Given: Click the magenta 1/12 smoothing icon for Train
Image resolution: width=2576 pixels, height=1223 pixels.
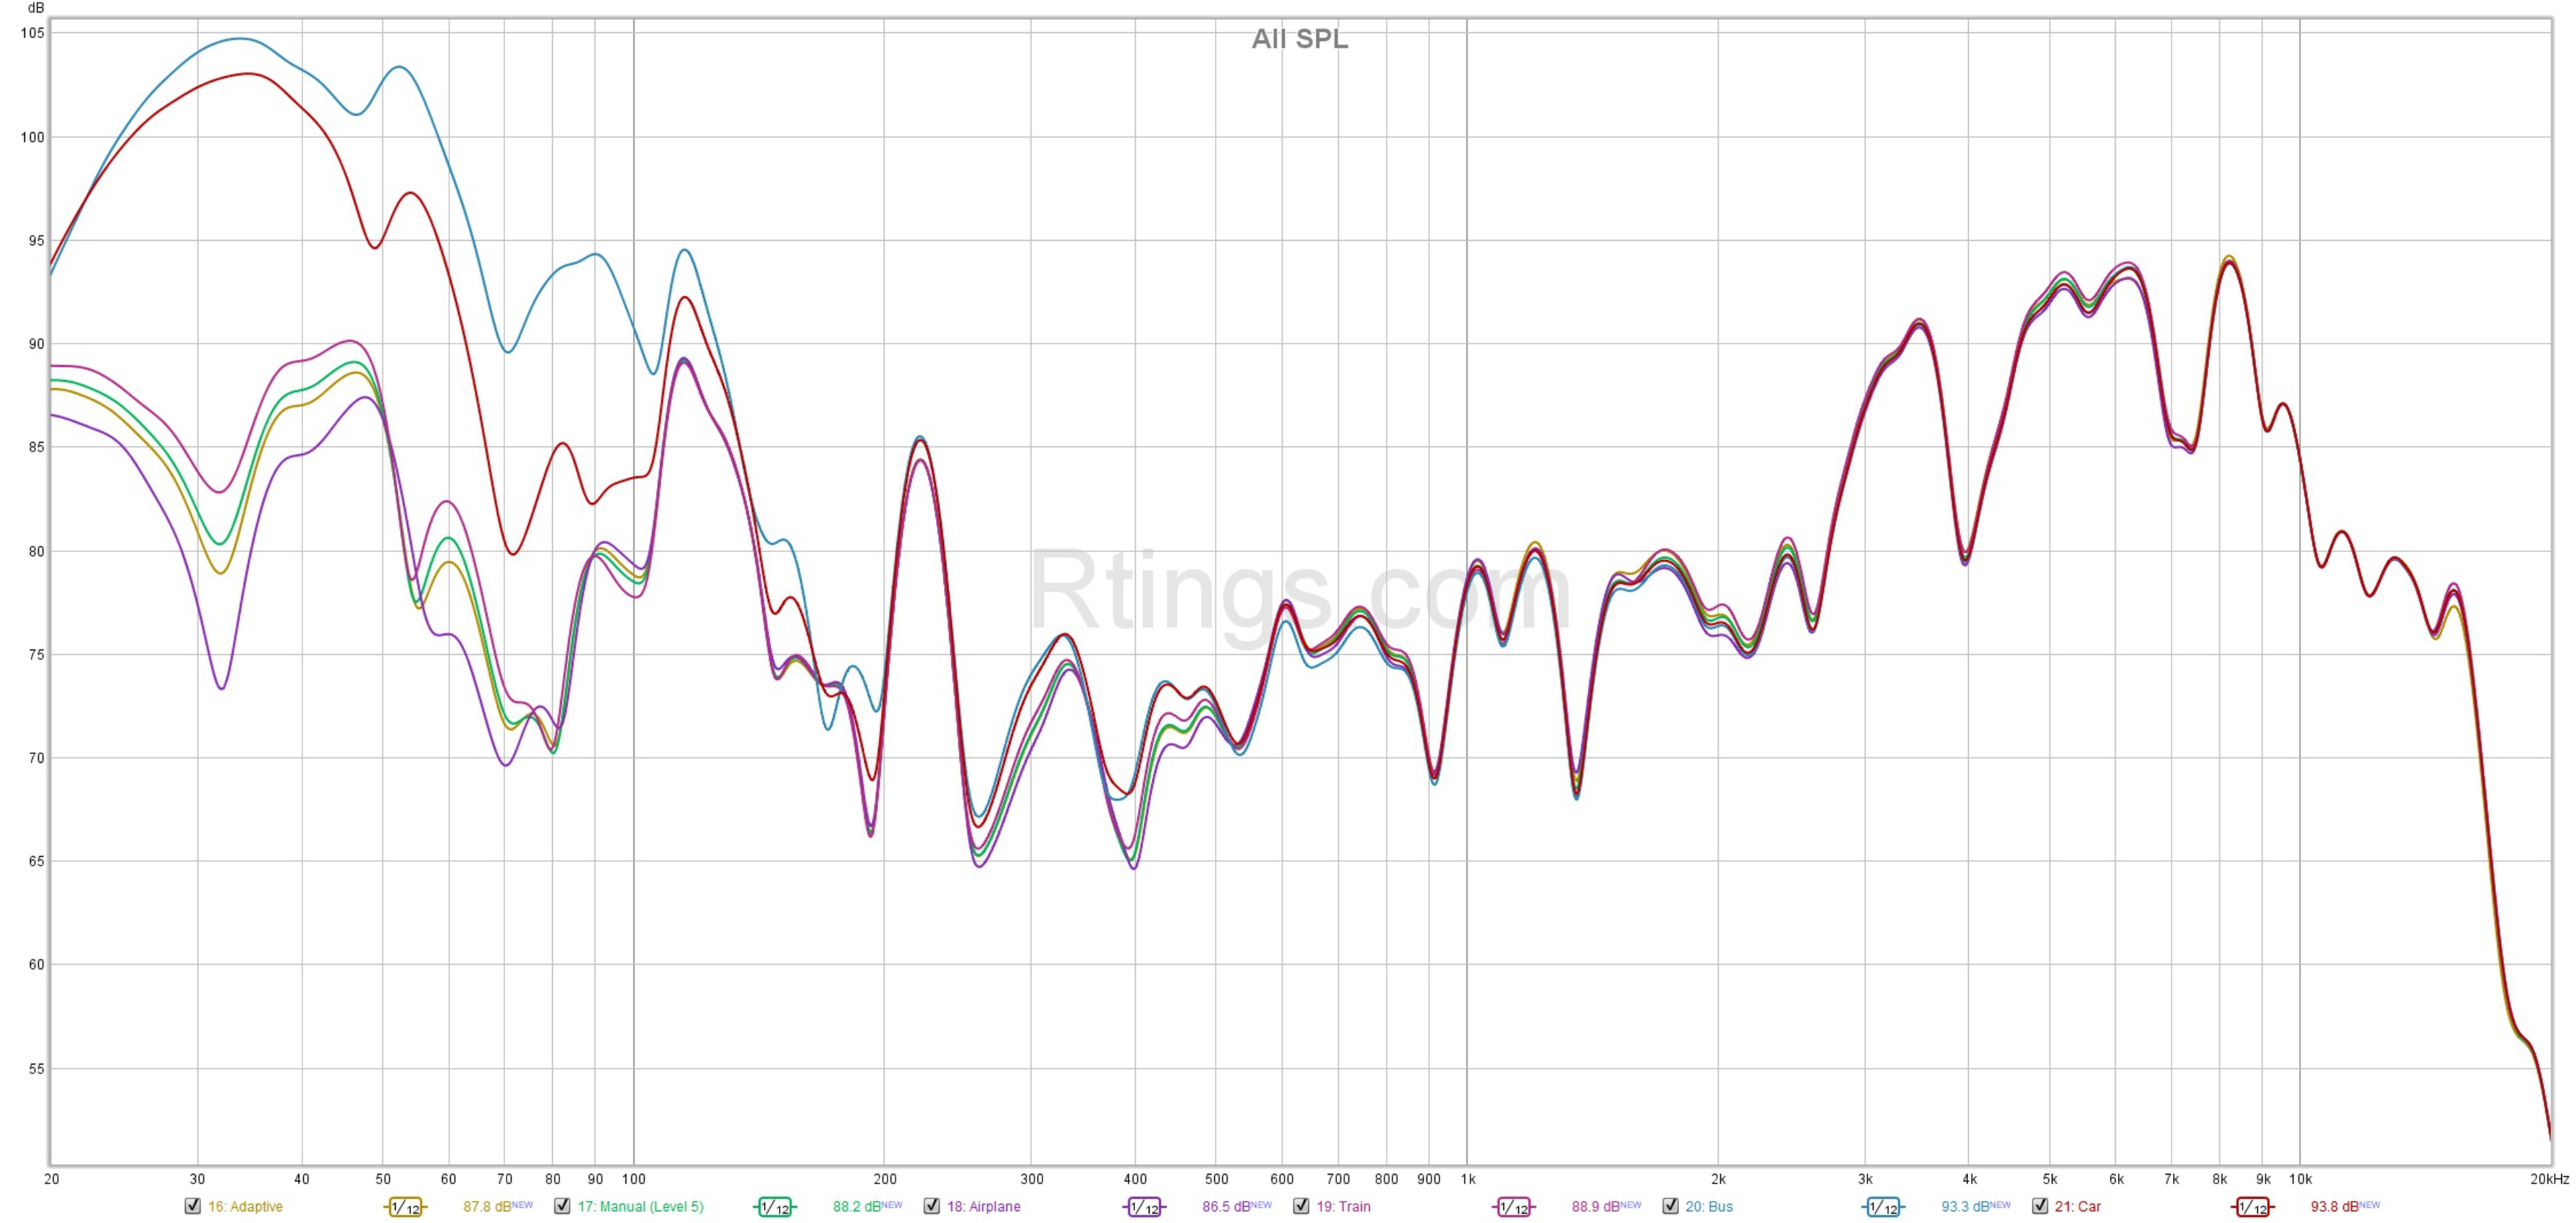Looking at the screenshot, I should click(x=1513, y=1207).
